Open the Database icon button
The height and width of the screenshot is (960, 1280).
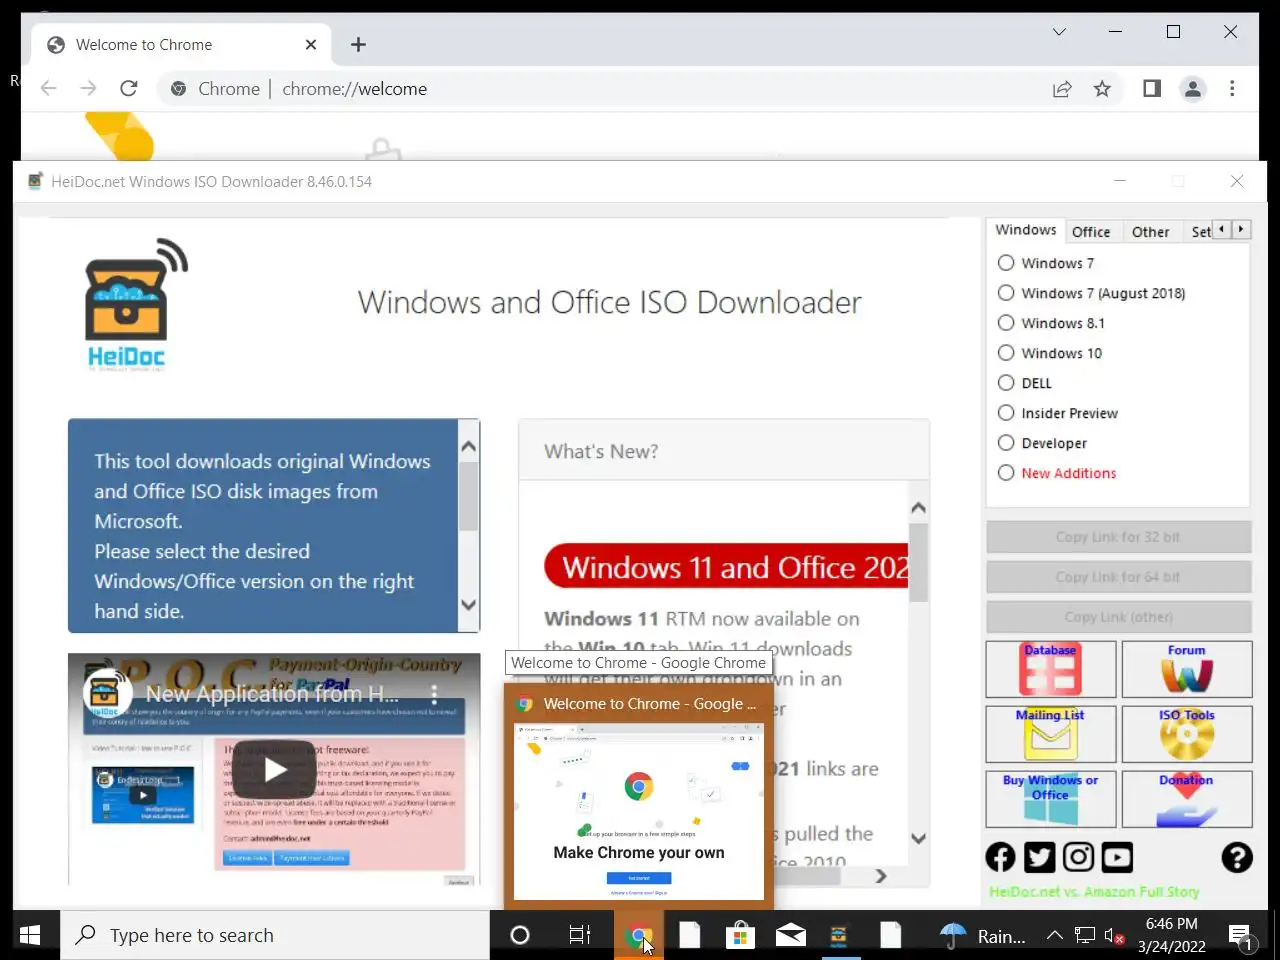[x=1050, y=669]
